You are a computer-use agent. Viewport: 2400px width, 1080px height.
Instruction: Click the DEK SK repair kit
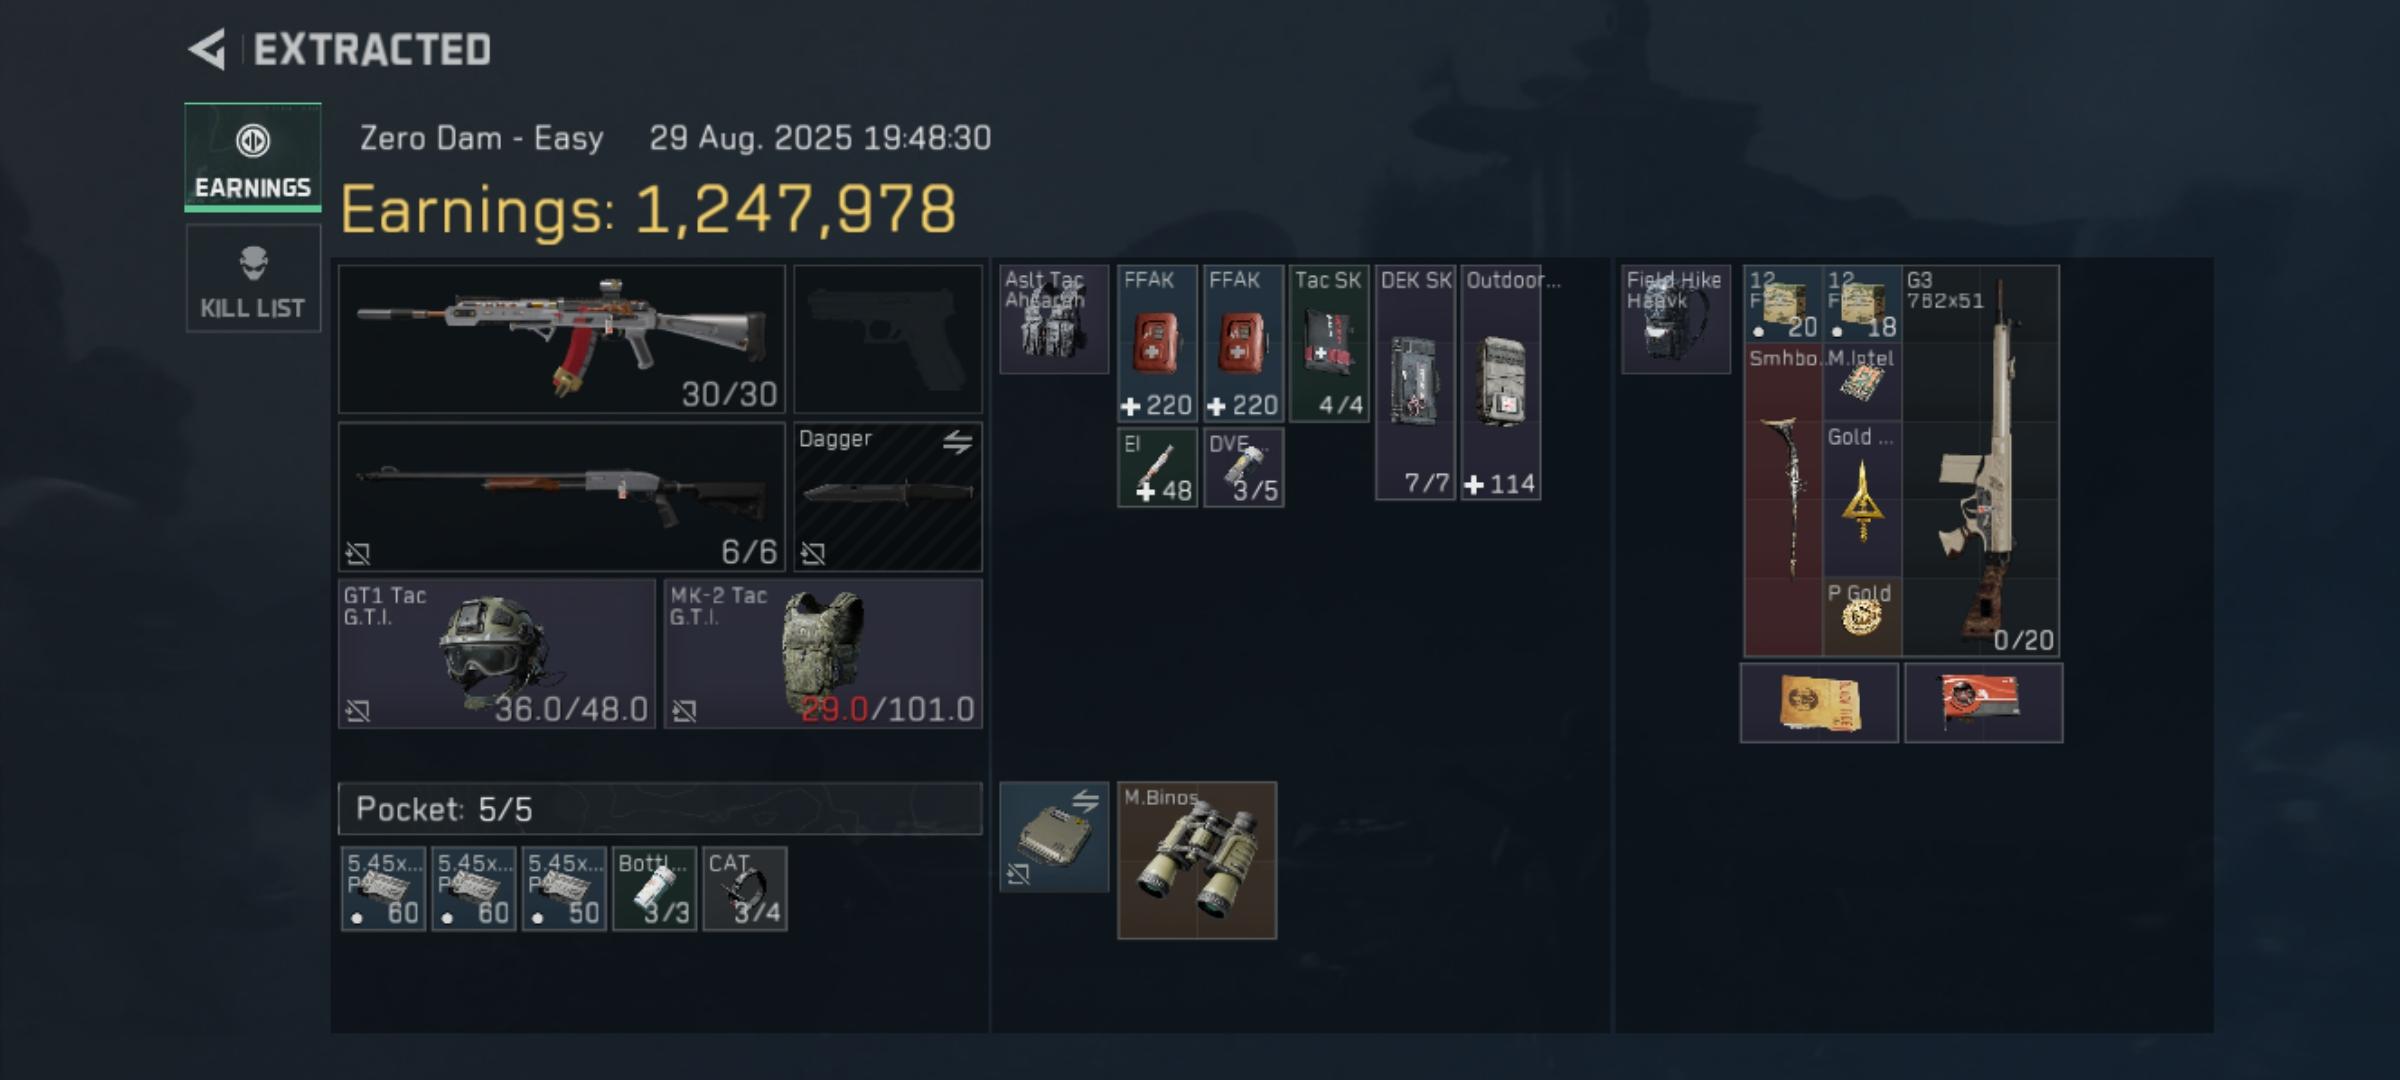(1415, 382)
